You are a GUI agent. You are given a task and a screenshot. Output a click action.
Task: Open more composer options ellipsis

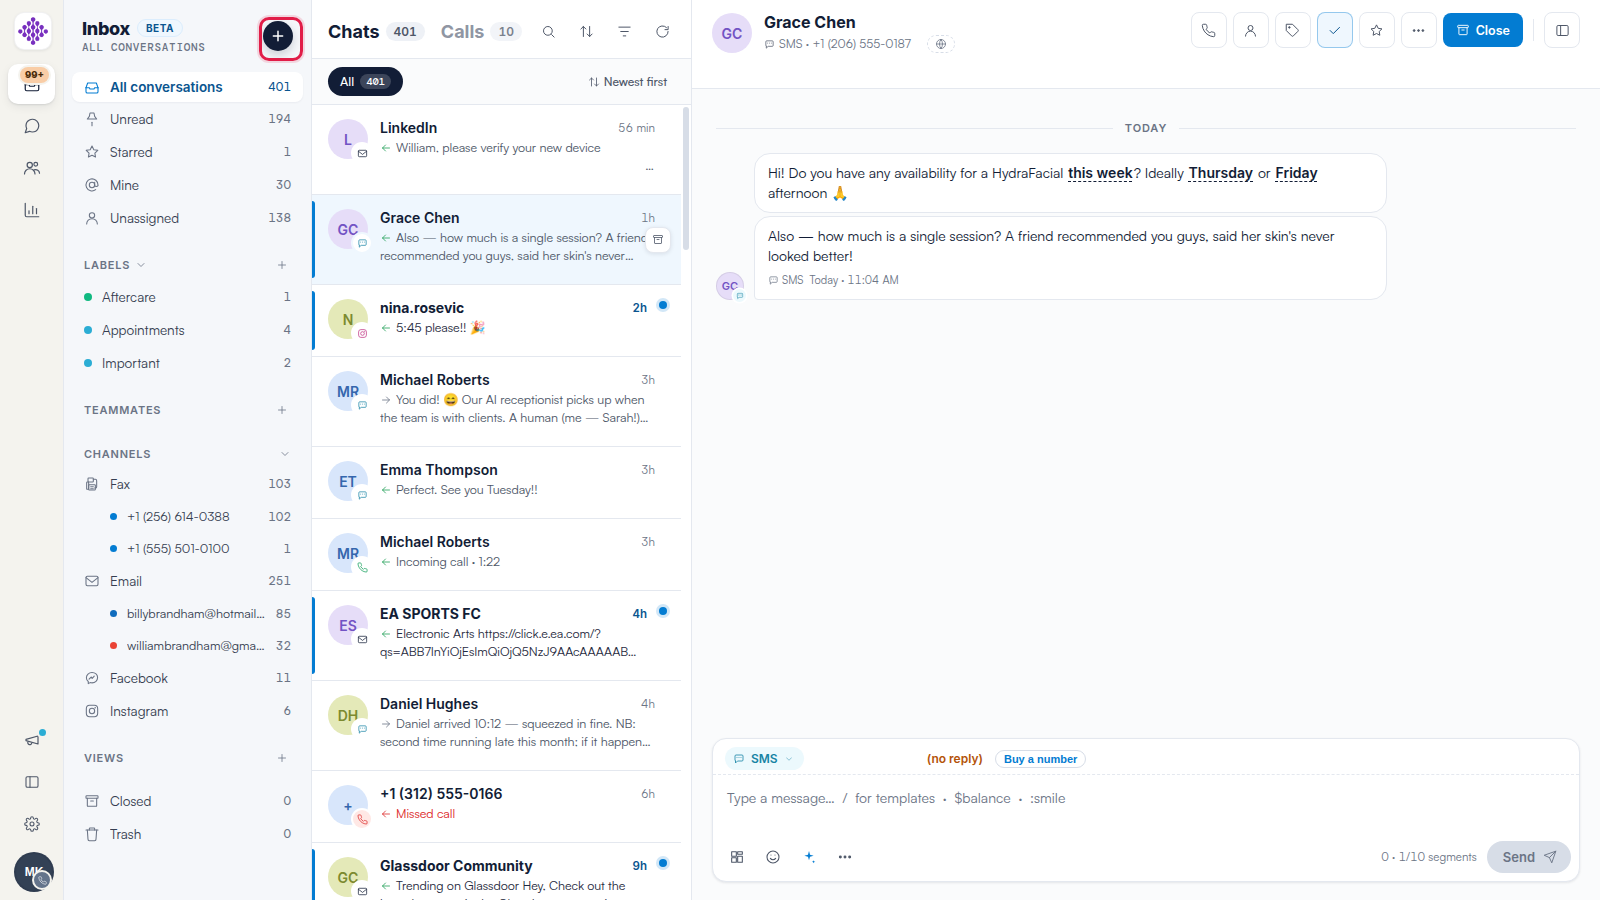tap(845, 857)
